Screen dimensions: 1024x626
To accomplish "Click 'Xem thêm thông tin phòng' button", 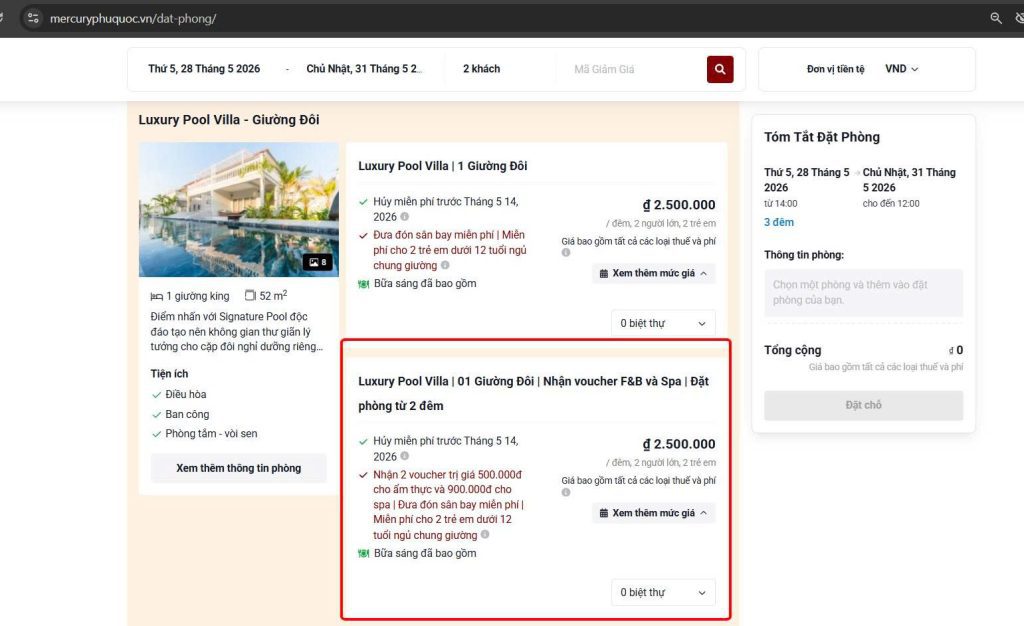I will click(x=238, y=468).
